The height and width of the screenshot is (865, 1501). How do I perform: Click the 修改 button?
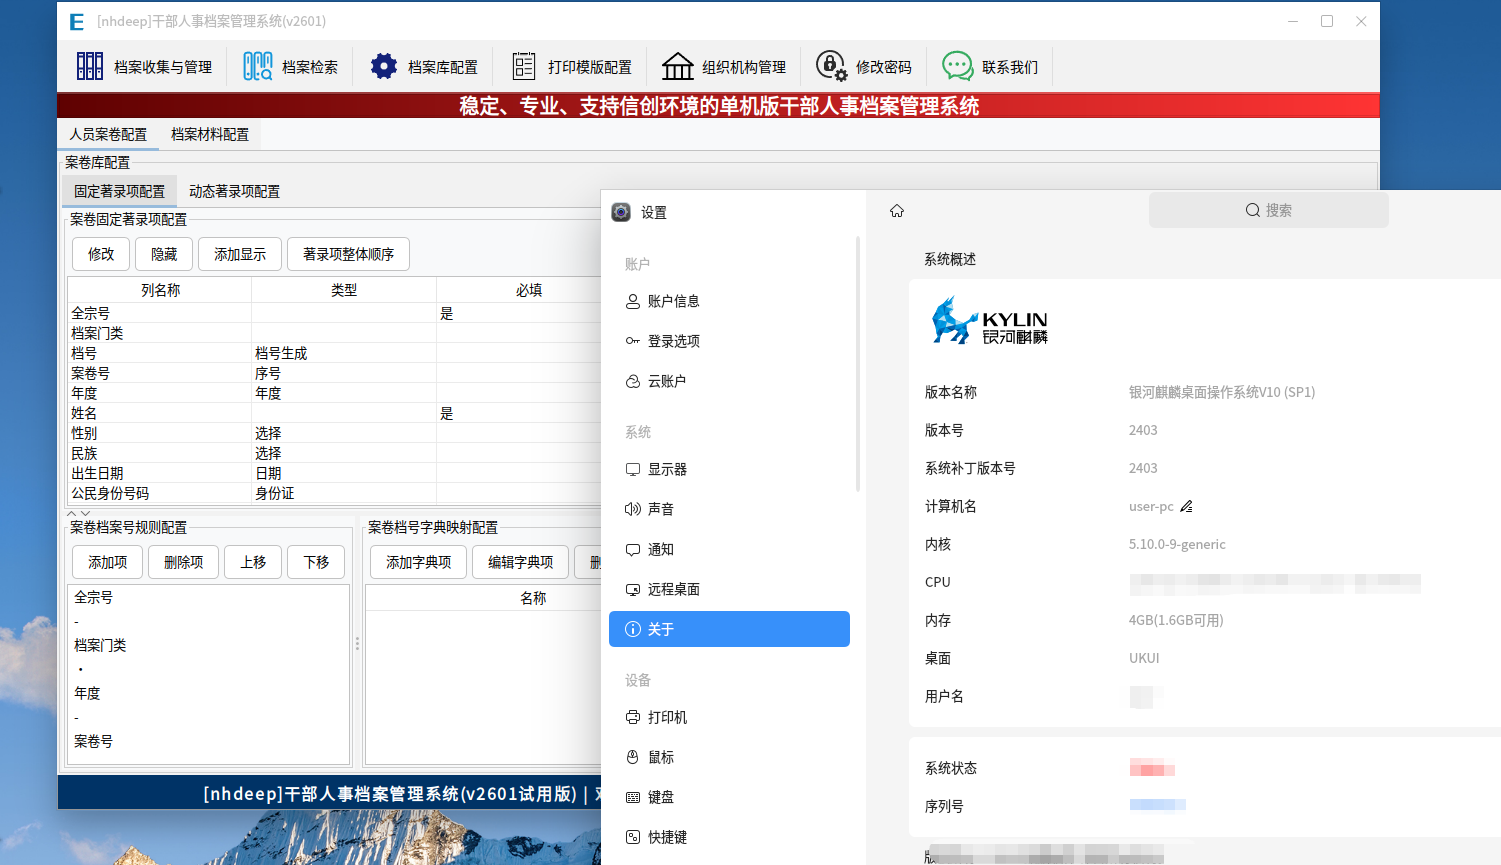[100, 254]
